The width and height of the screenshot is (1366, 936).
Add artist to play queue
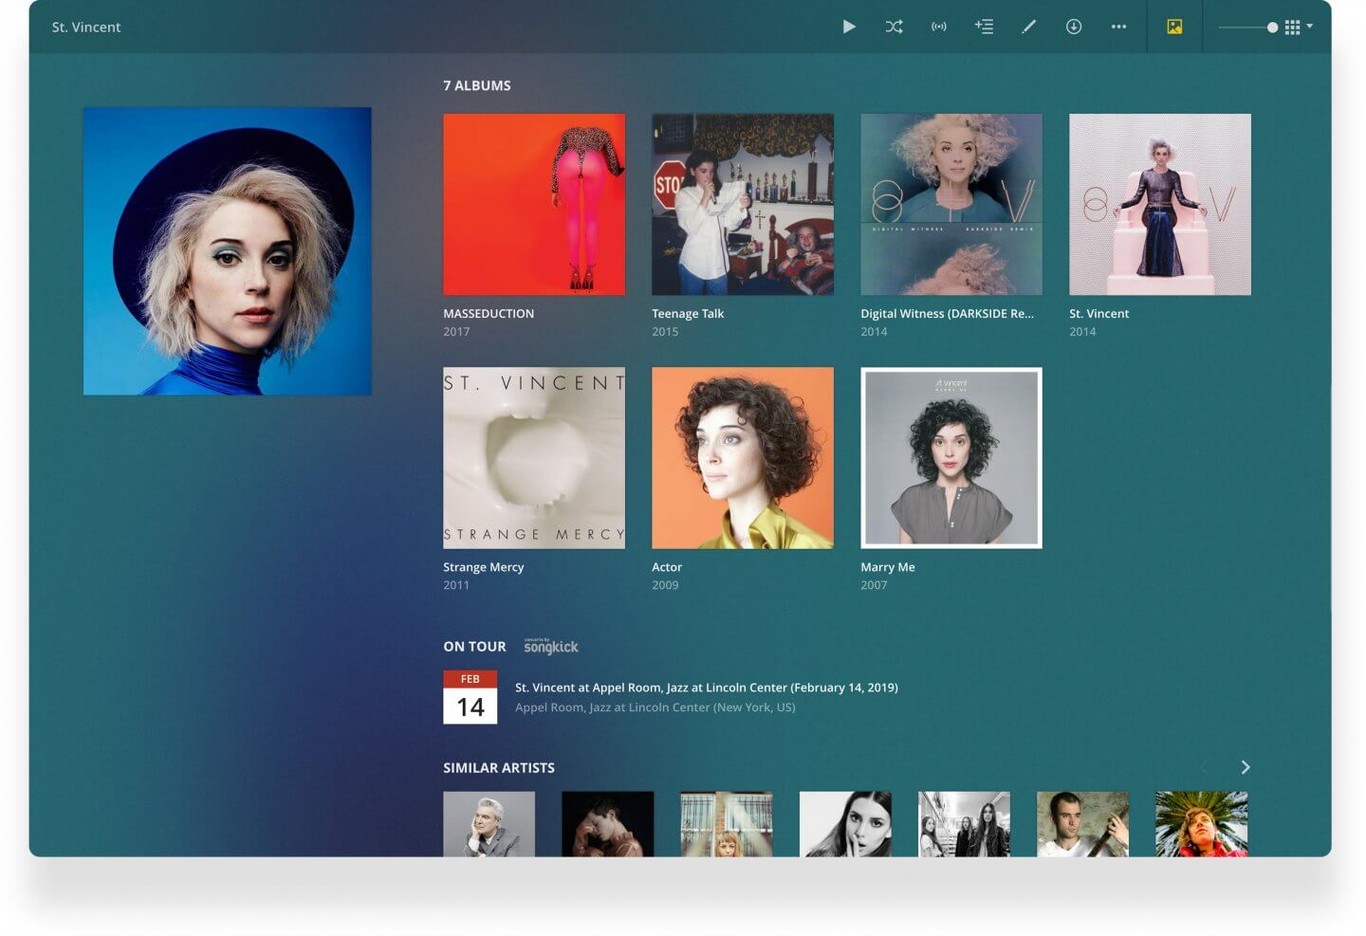984,27
